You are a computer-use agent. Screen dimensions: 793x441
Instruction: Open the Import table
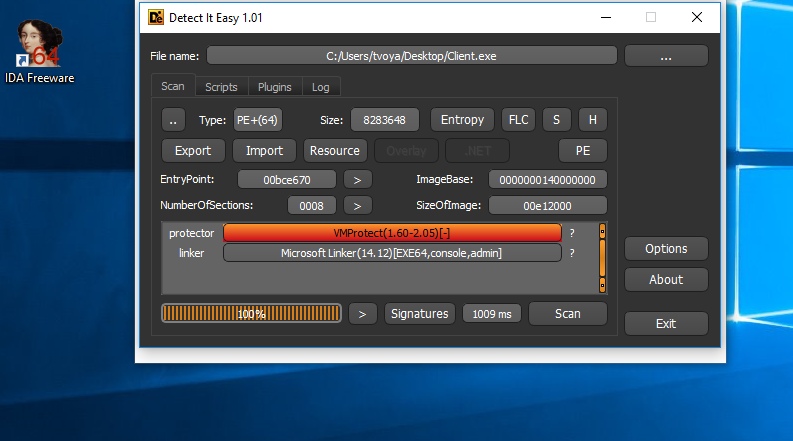tap(264, 151)
